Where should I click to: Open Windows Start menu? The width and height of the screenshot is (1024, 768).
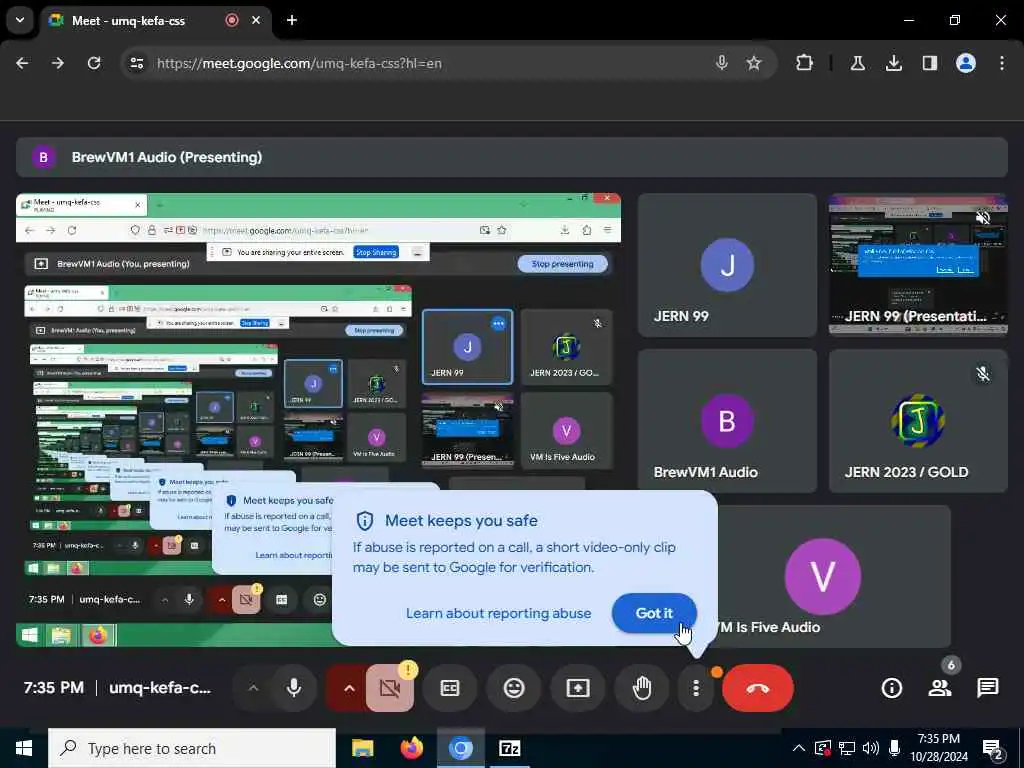click(24, 748)
